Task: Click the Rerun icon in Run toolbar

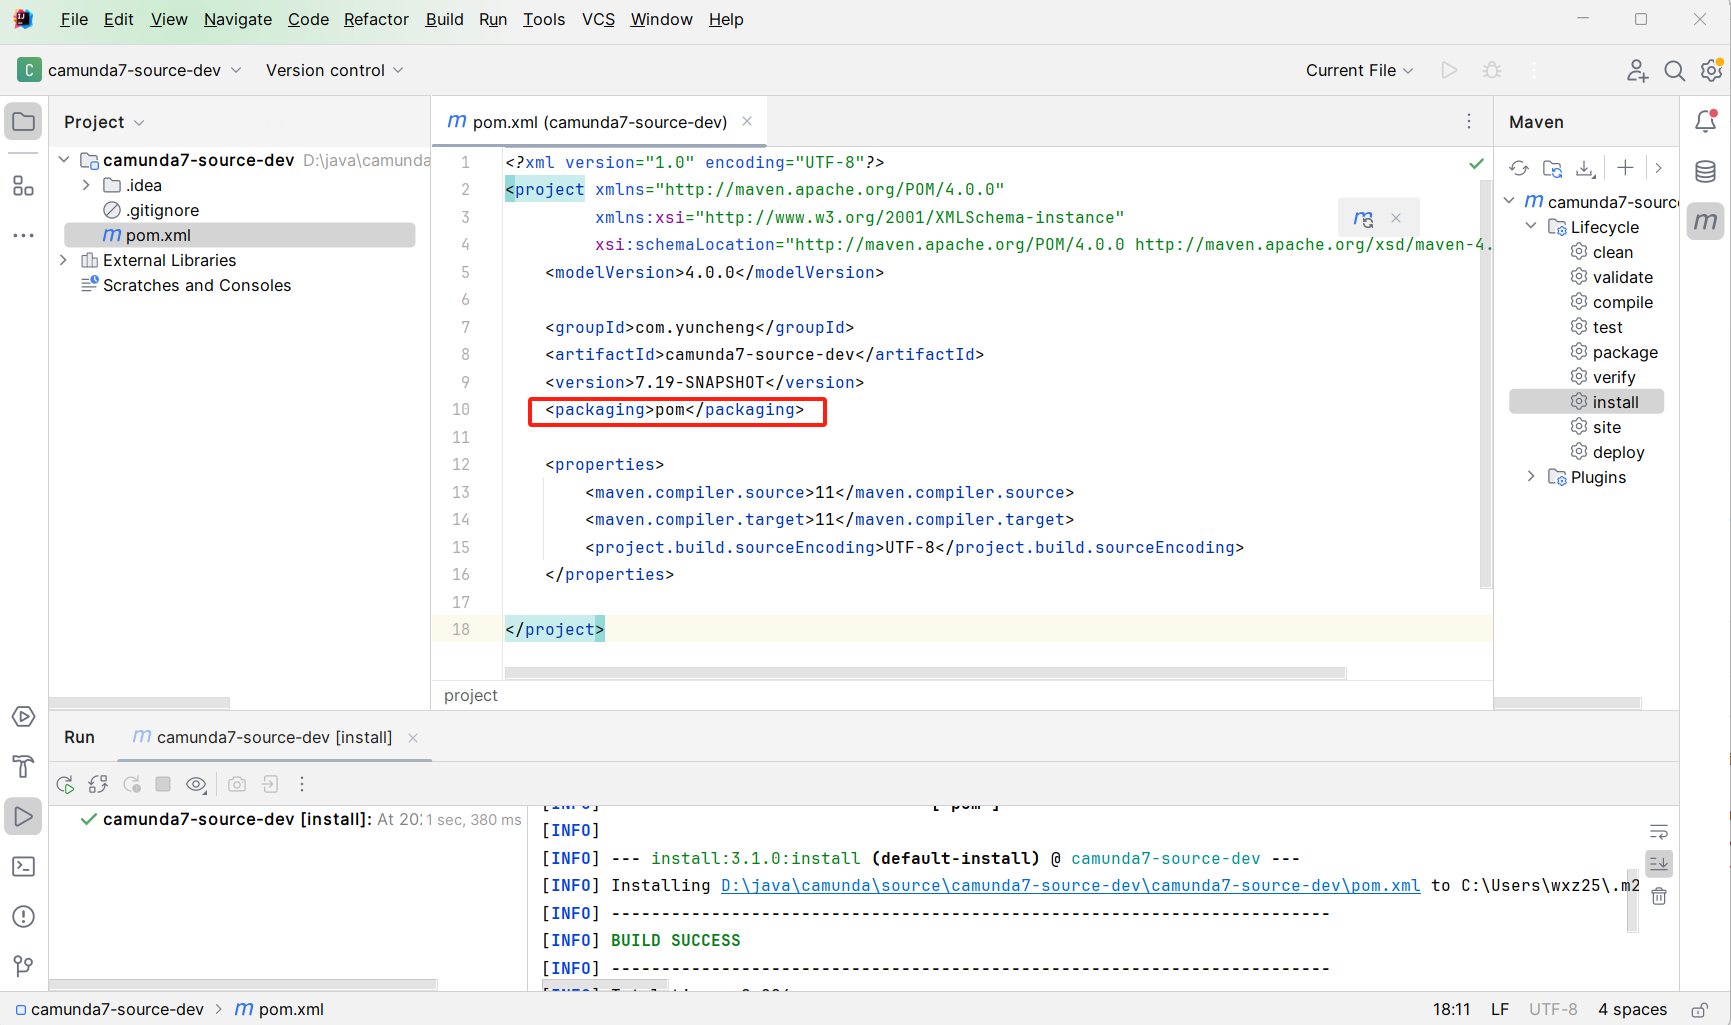Action: pos(65,785)
